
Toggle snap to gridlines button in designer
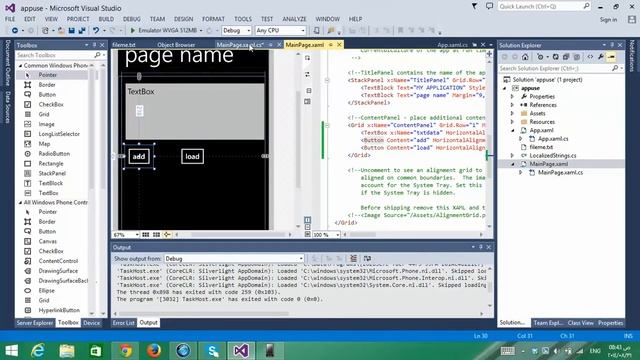156,235
